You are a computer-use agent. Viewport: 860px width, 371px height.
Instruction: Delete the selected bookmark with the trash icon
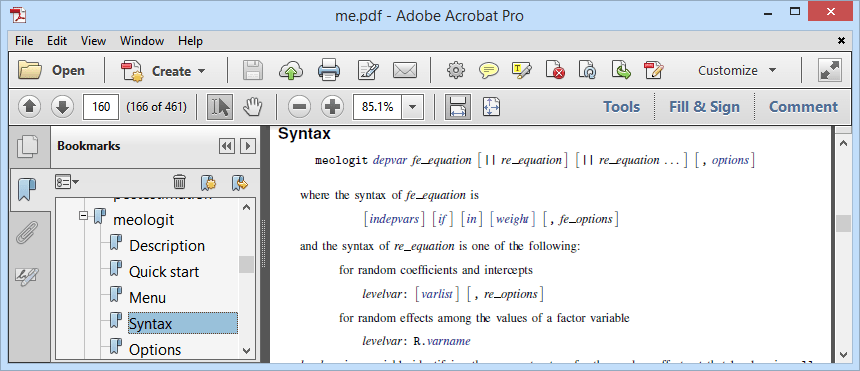pyautogui.click(x=179, y=182)
